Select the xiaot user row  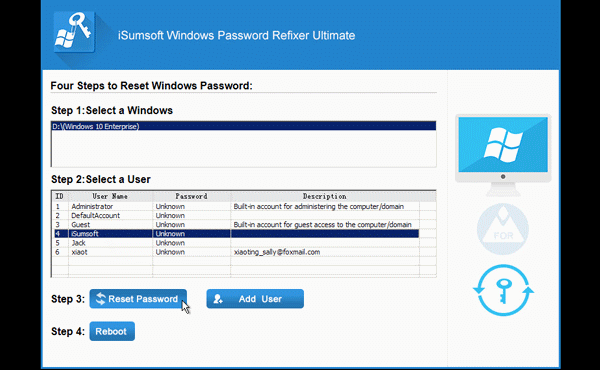[236, 252]
